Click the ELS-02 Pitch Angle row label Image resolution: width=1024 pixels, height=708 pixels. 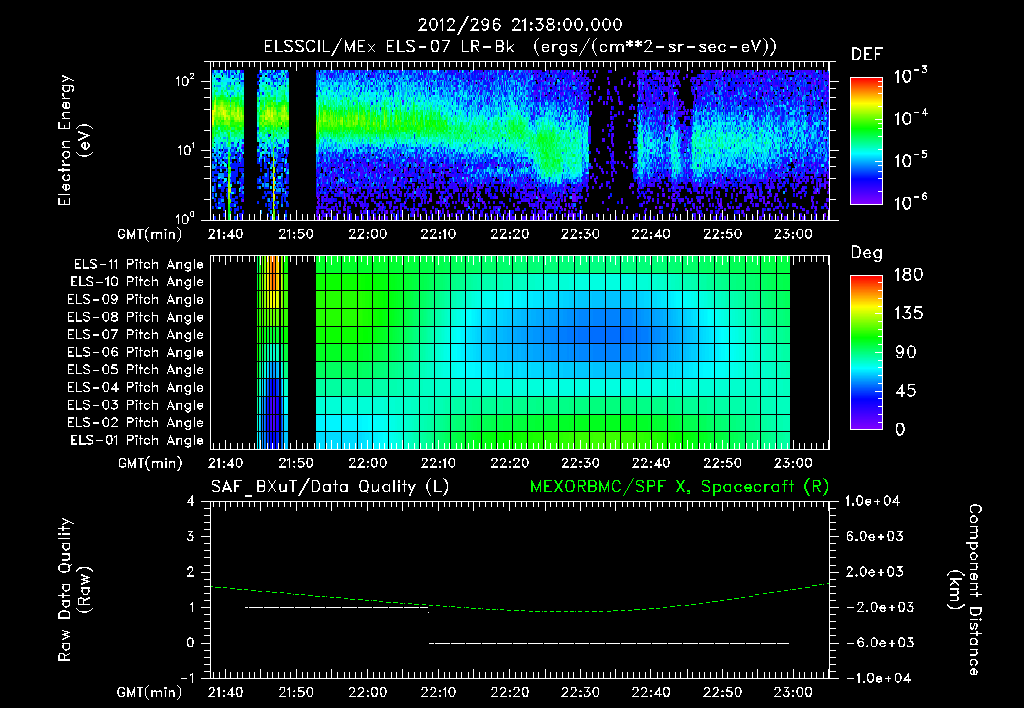(136, 423)
